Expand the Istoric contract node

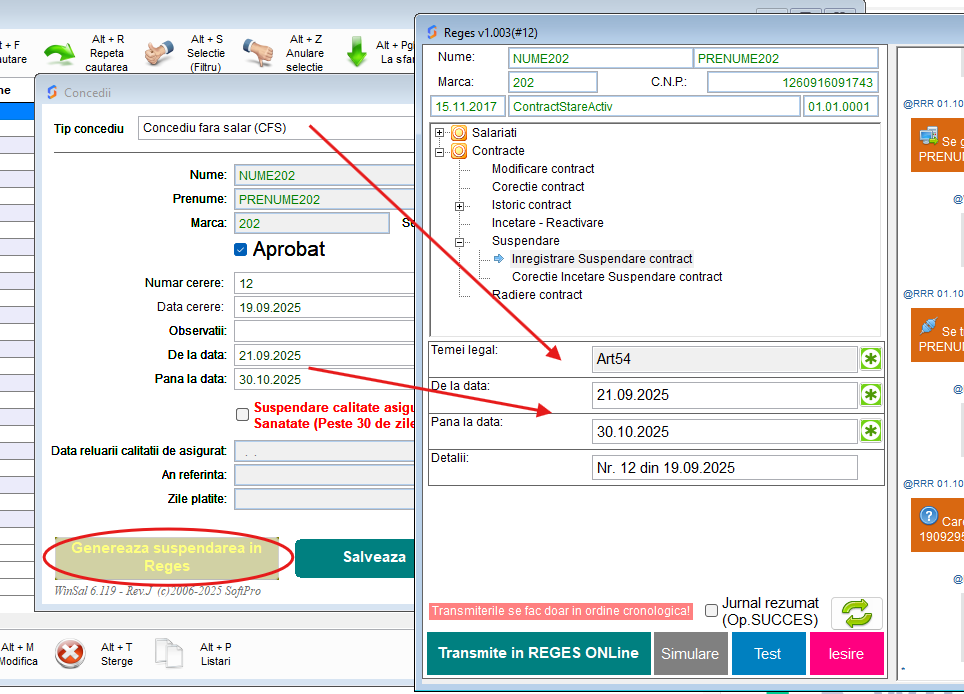click(x=460, y=205)
